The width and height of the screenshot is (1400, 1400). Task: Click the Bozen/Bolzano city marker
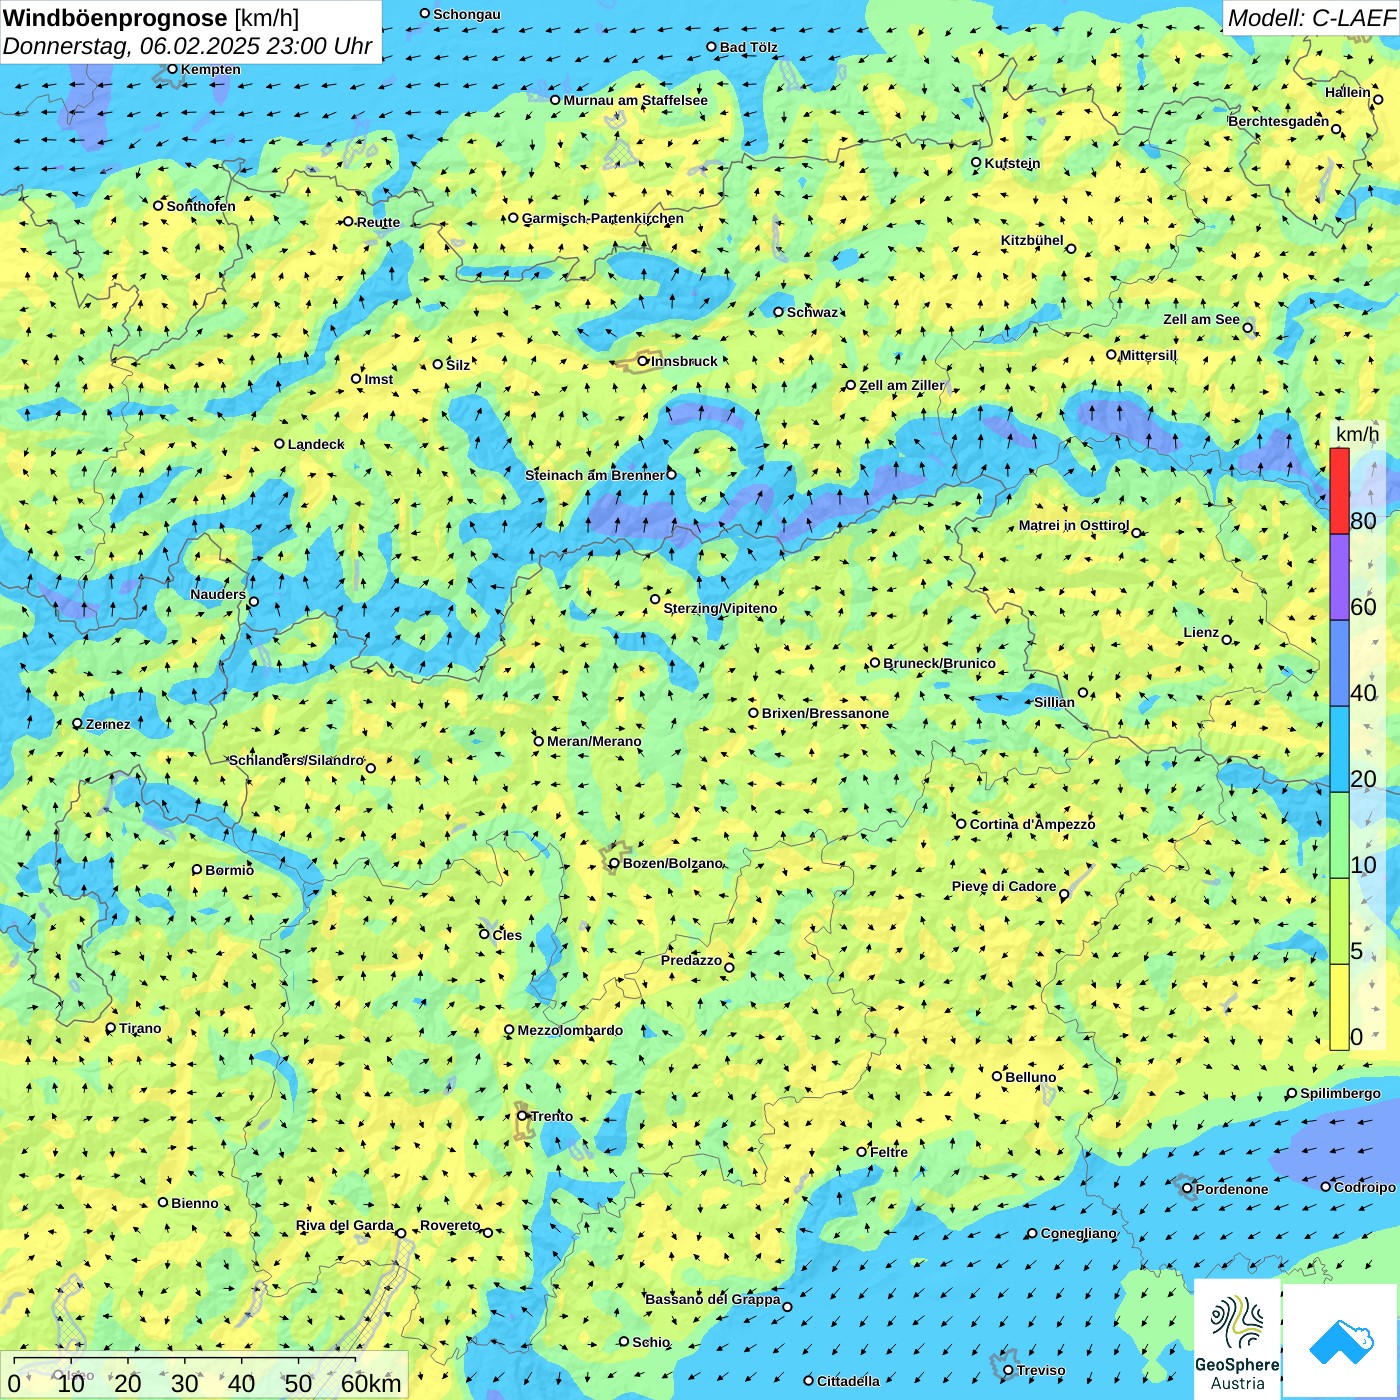[x=614, y=863]
